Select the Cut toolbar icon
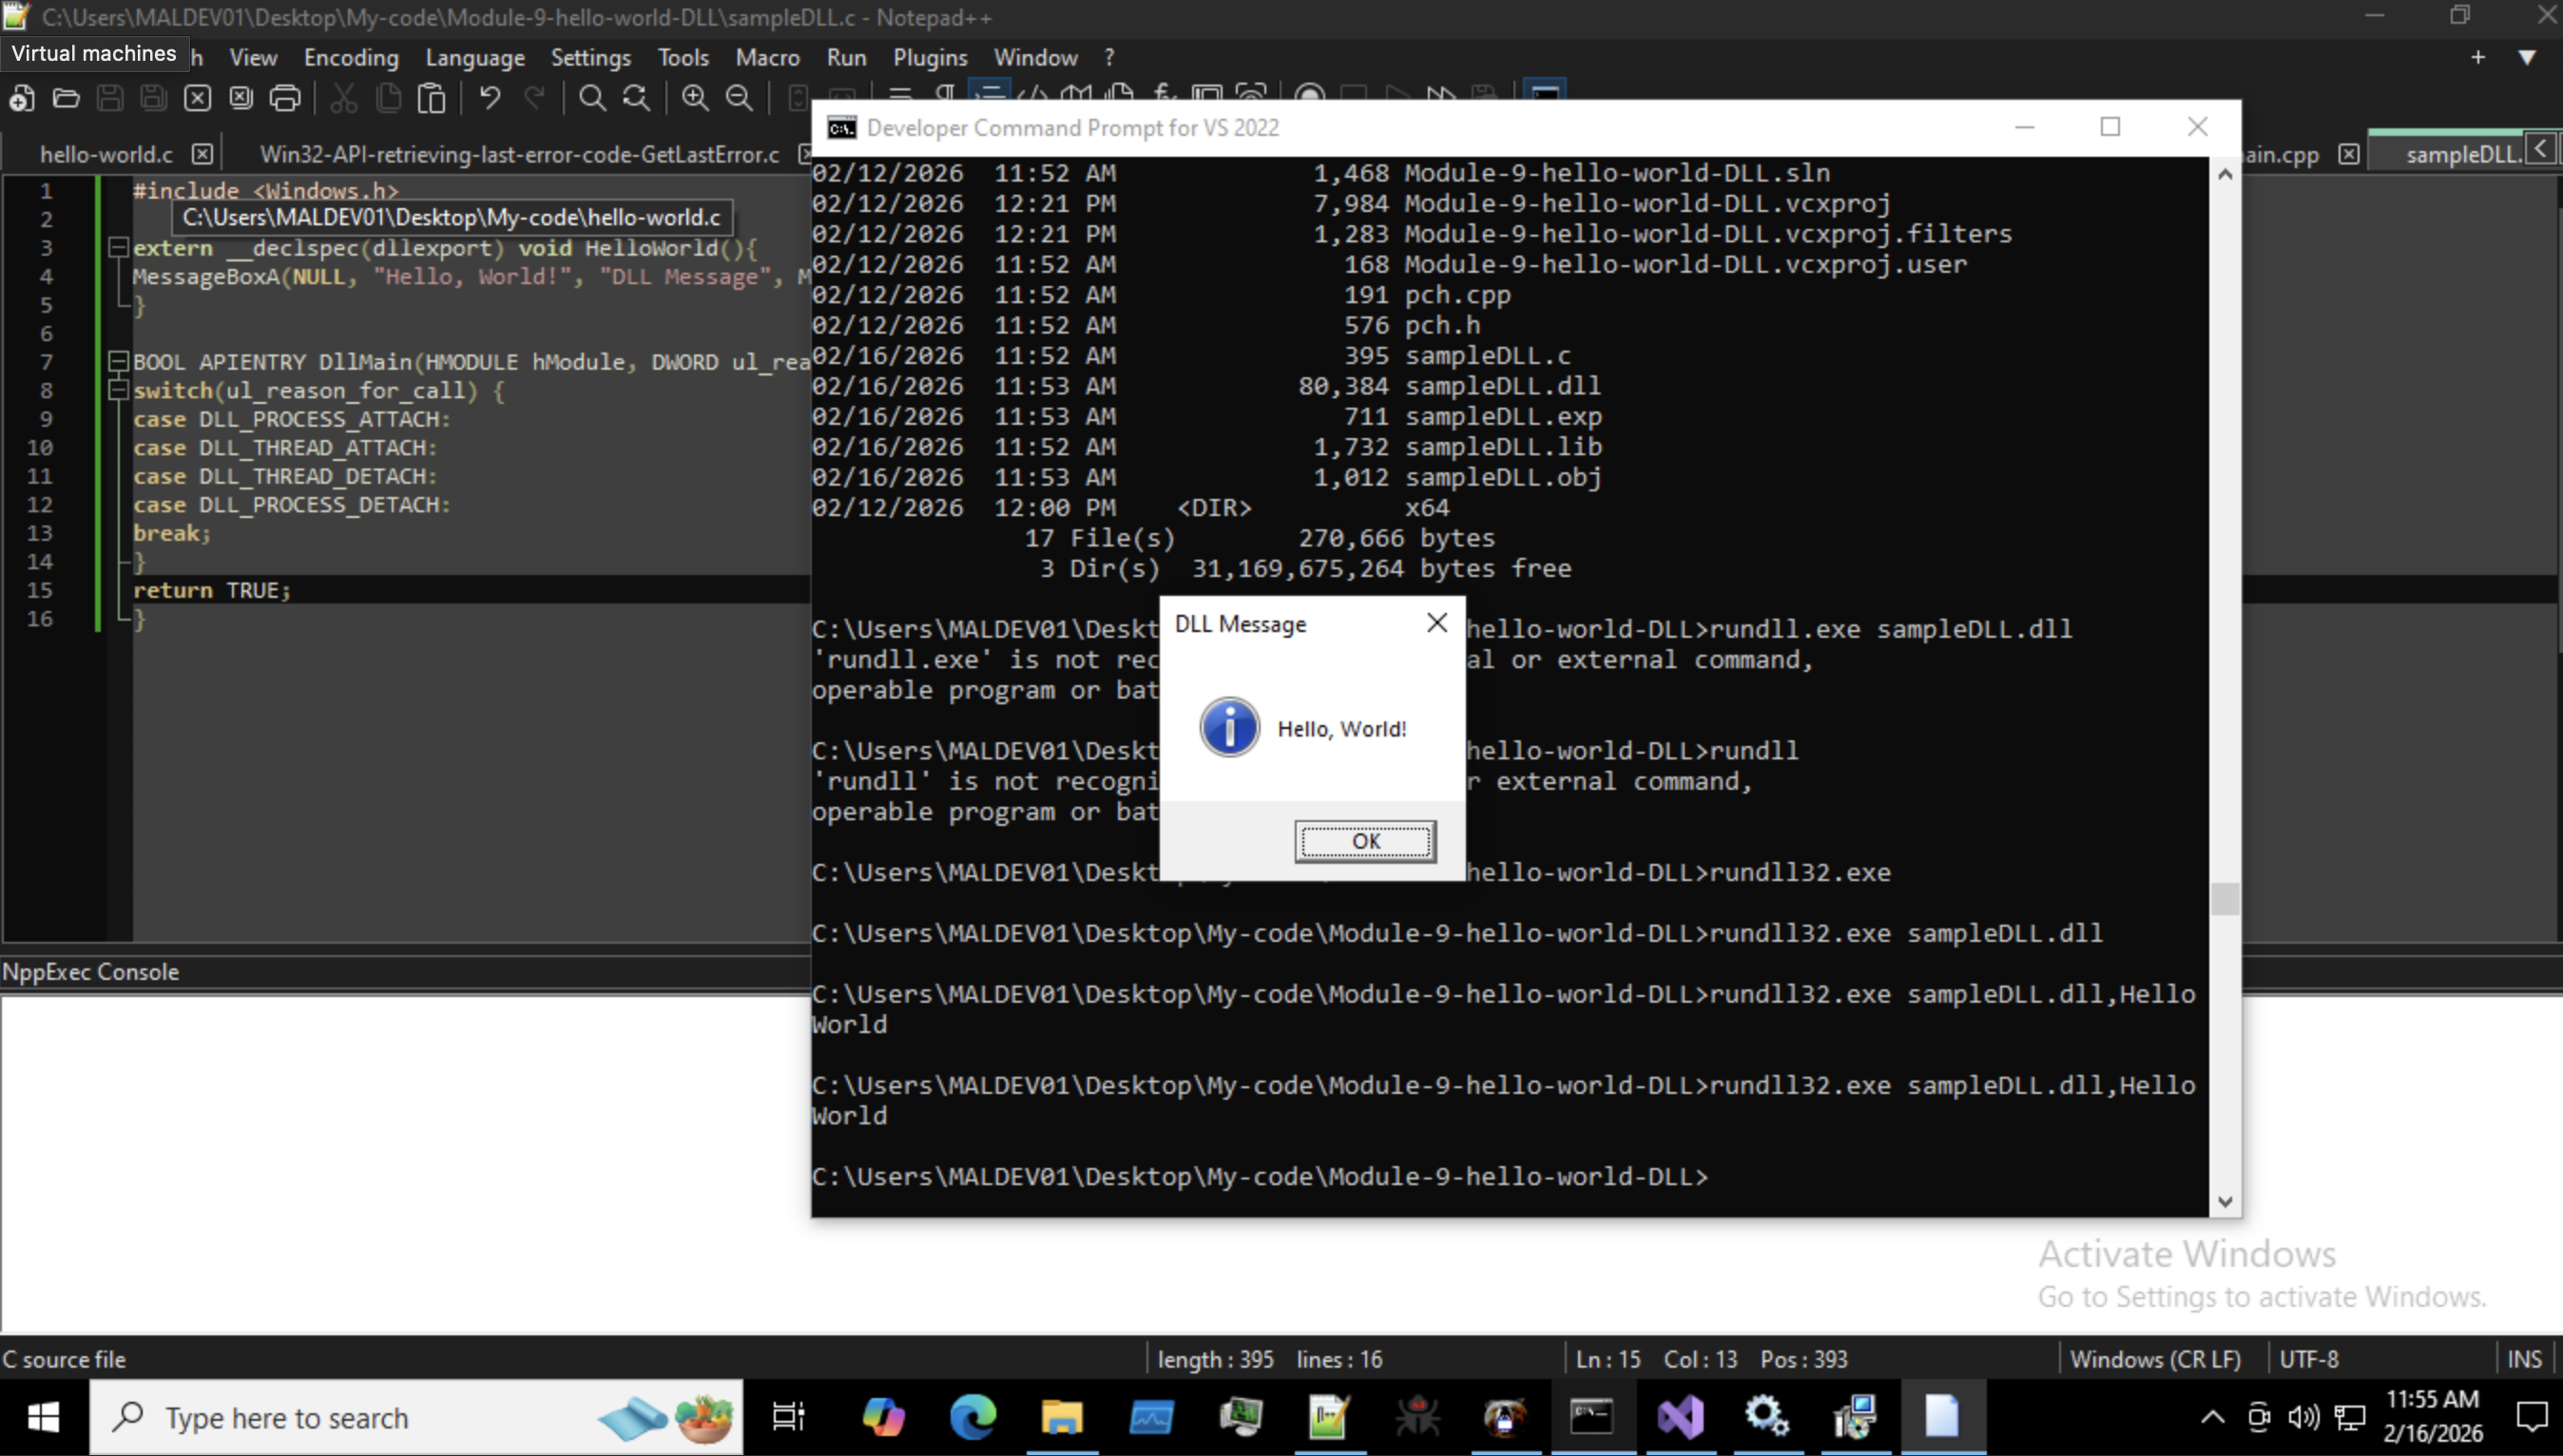Screen dimensions: 2563x1456 [x=343, y=97]
